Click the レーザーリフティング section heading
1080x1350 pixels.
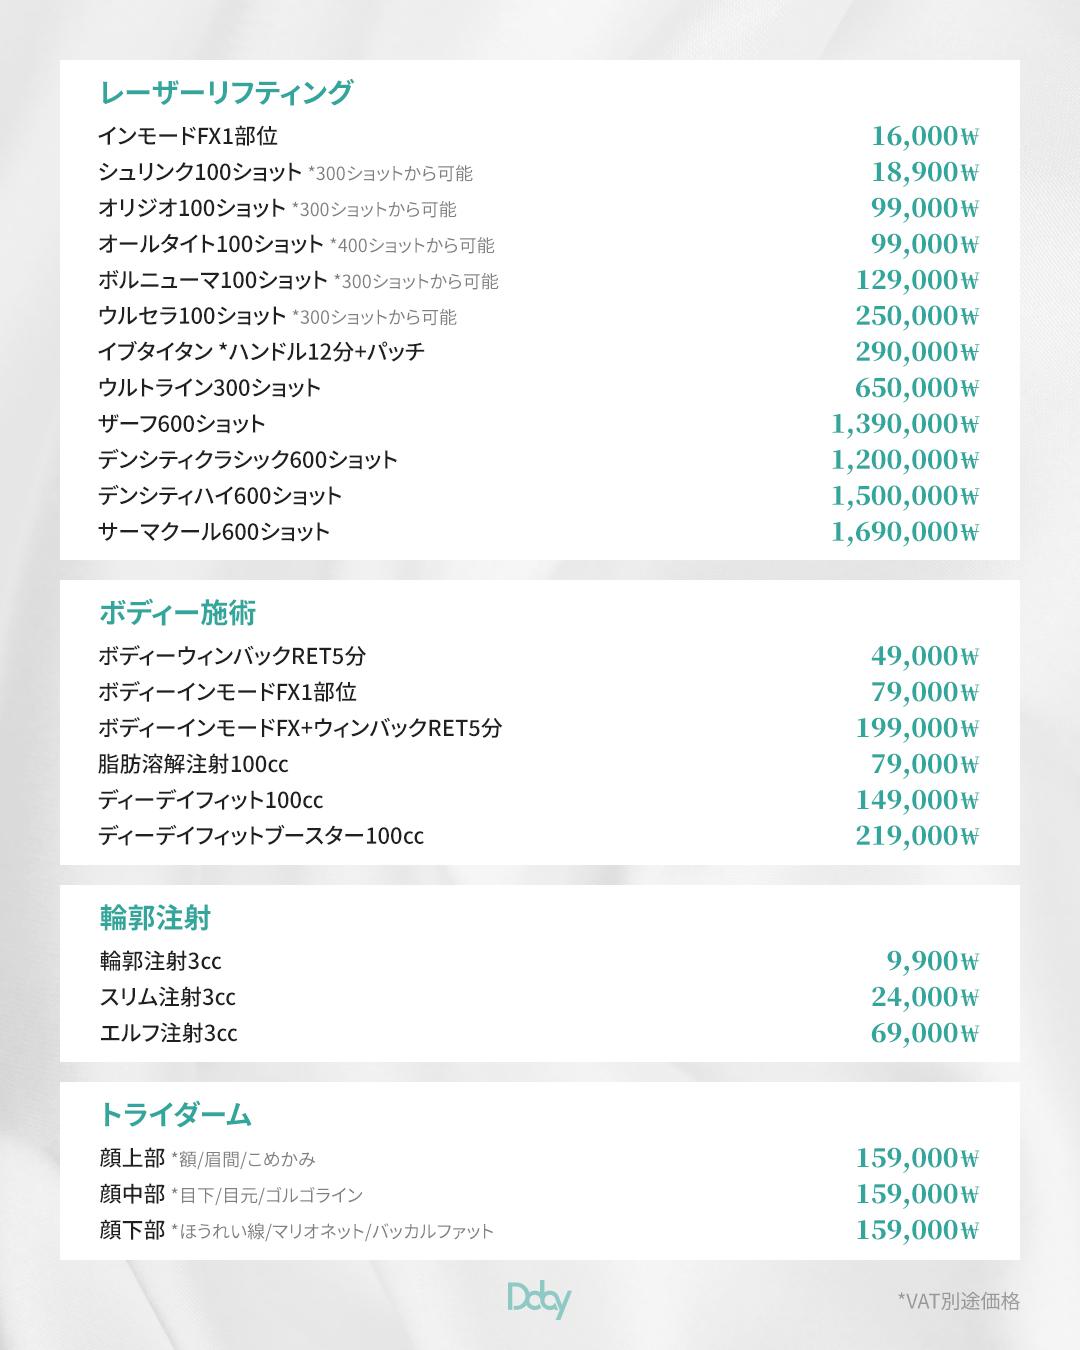click(226, 92)
